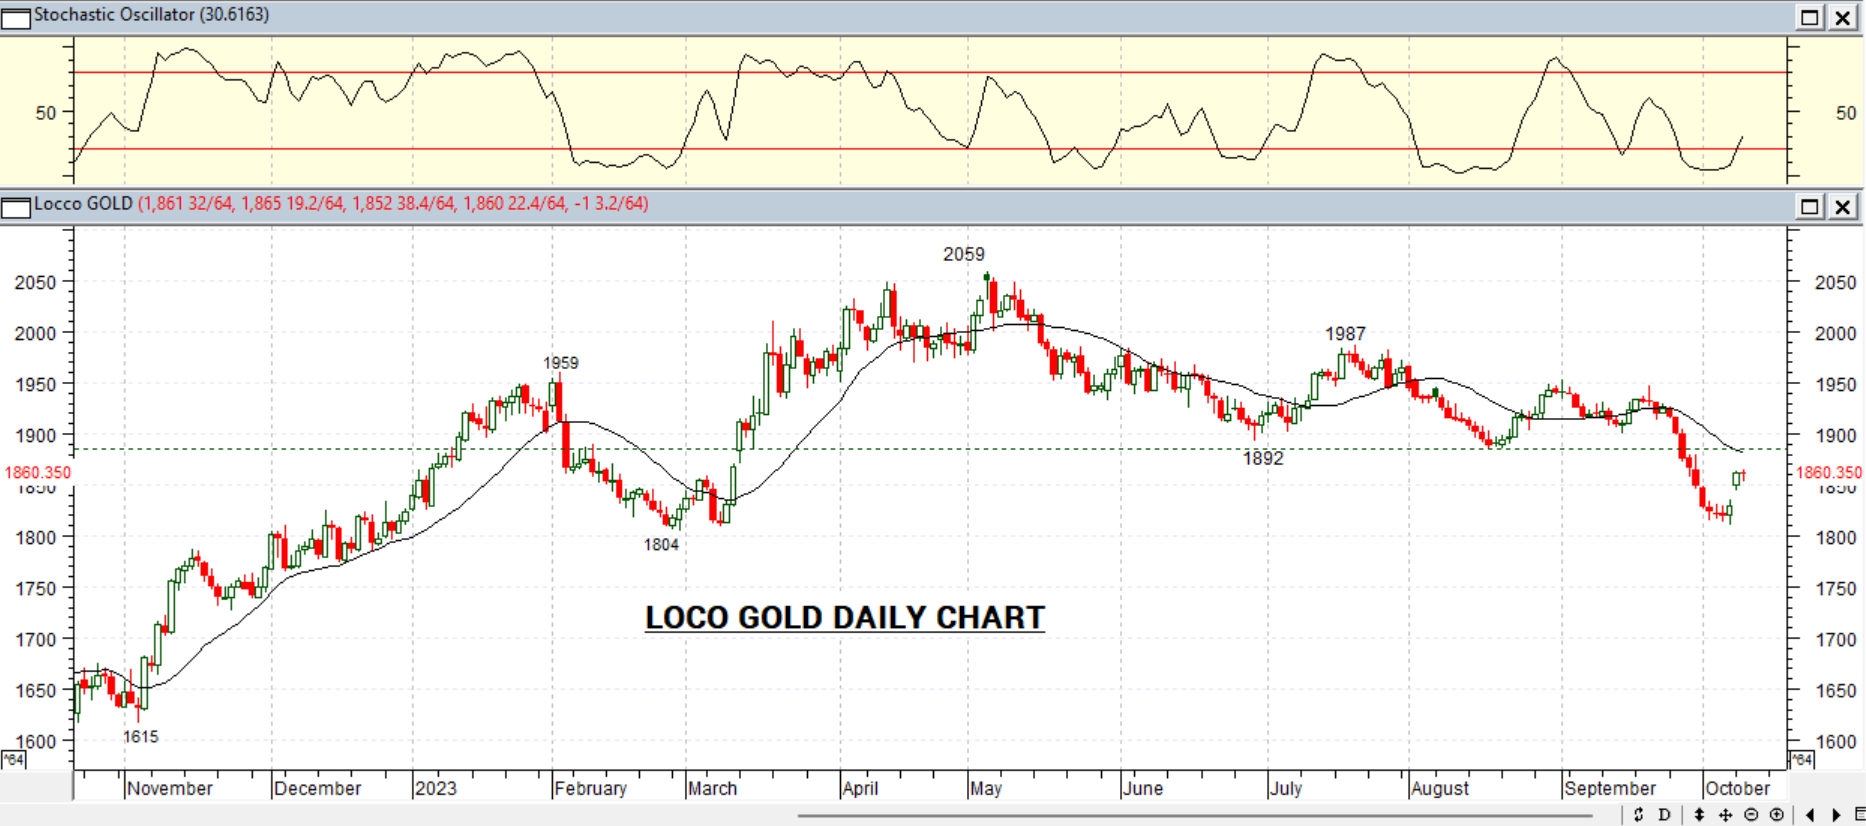Click the '2000' label on right price axis
1866x826 pixels.
tap(1836, 334)
